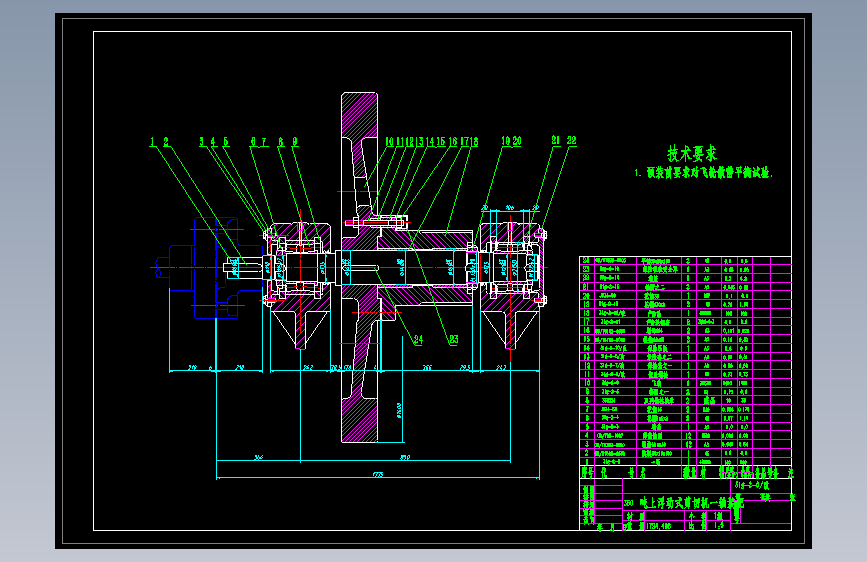This screenshot has height=562, width=867.
Task: Click part balloon number 9
Action: click(x=295, y=142)
